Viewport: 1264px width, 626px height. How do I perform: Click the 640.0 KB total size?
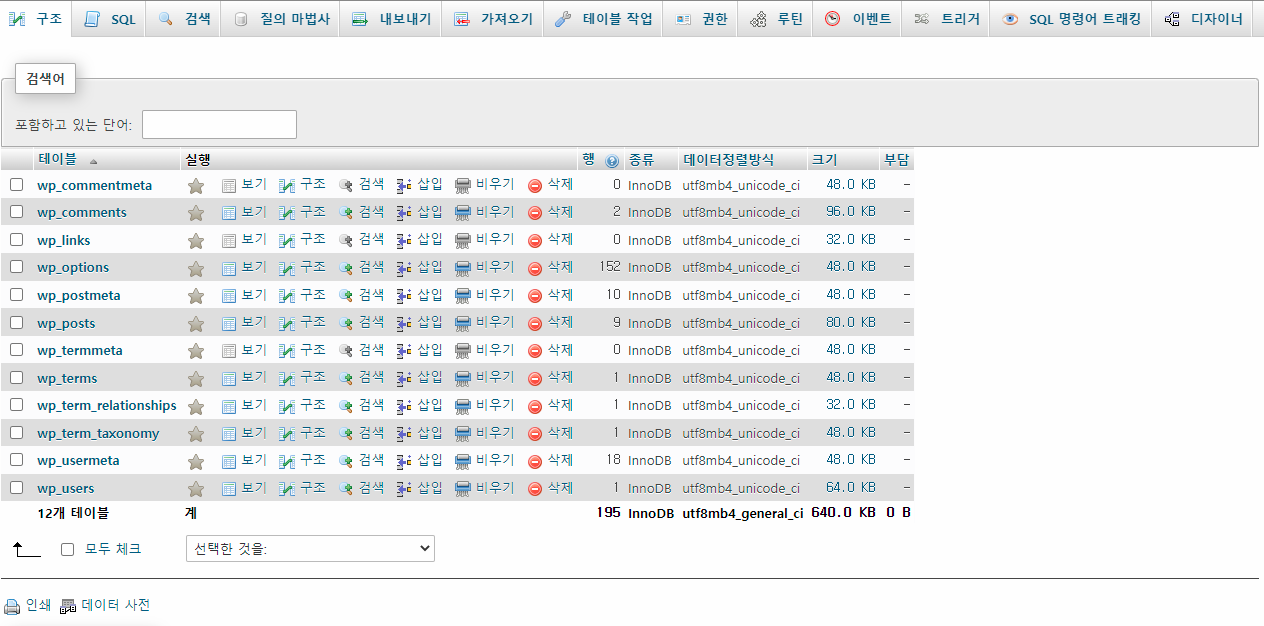(x=843, y=513)
